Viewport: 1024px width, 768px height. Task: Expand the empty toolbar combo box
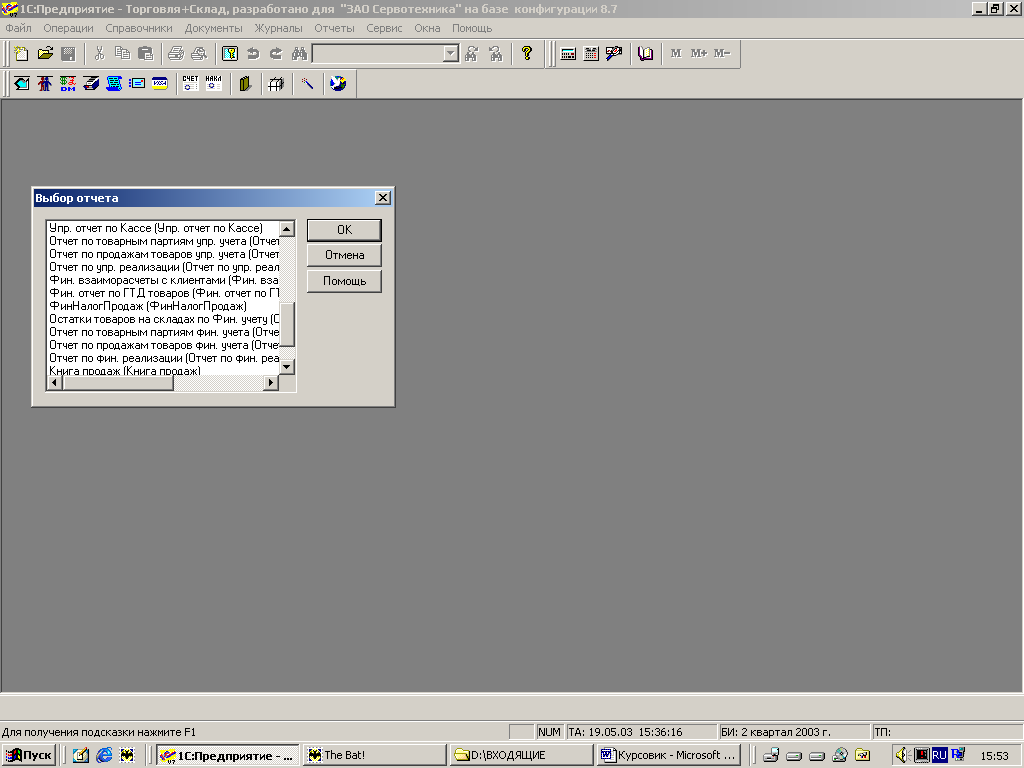click(x=450, y=54)
